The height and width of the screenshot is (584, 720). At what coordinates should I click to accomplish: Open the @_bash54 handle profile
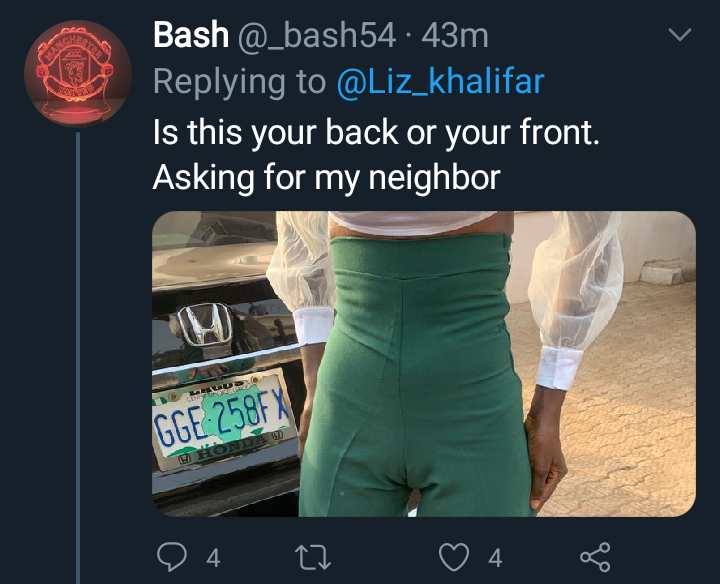316,36
